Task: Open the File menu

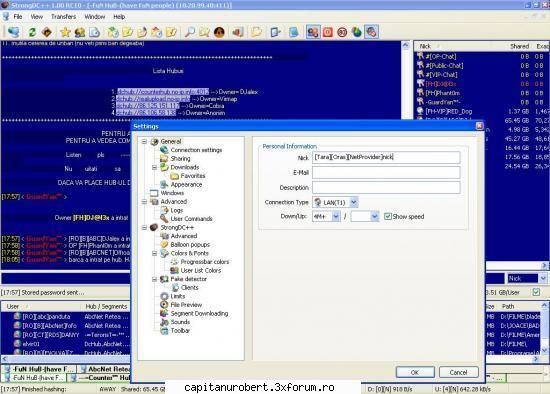Action: (18, 16)
